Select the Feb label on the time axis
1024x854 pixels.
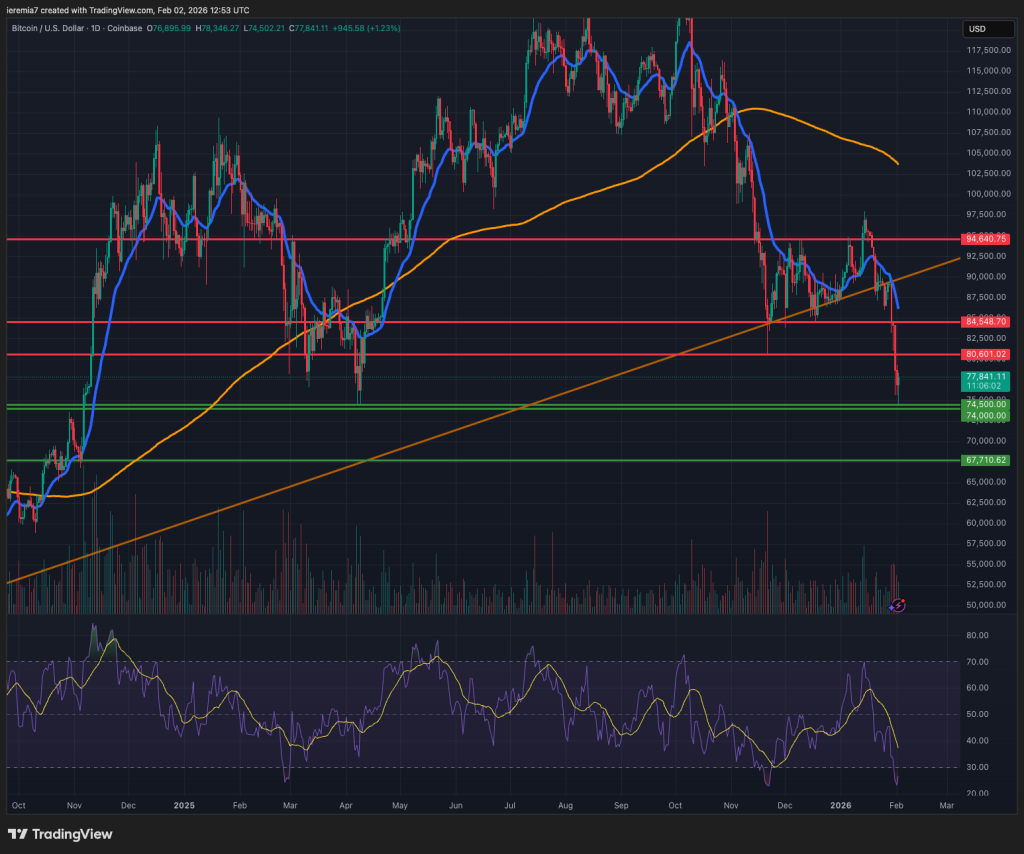point(895,805)
